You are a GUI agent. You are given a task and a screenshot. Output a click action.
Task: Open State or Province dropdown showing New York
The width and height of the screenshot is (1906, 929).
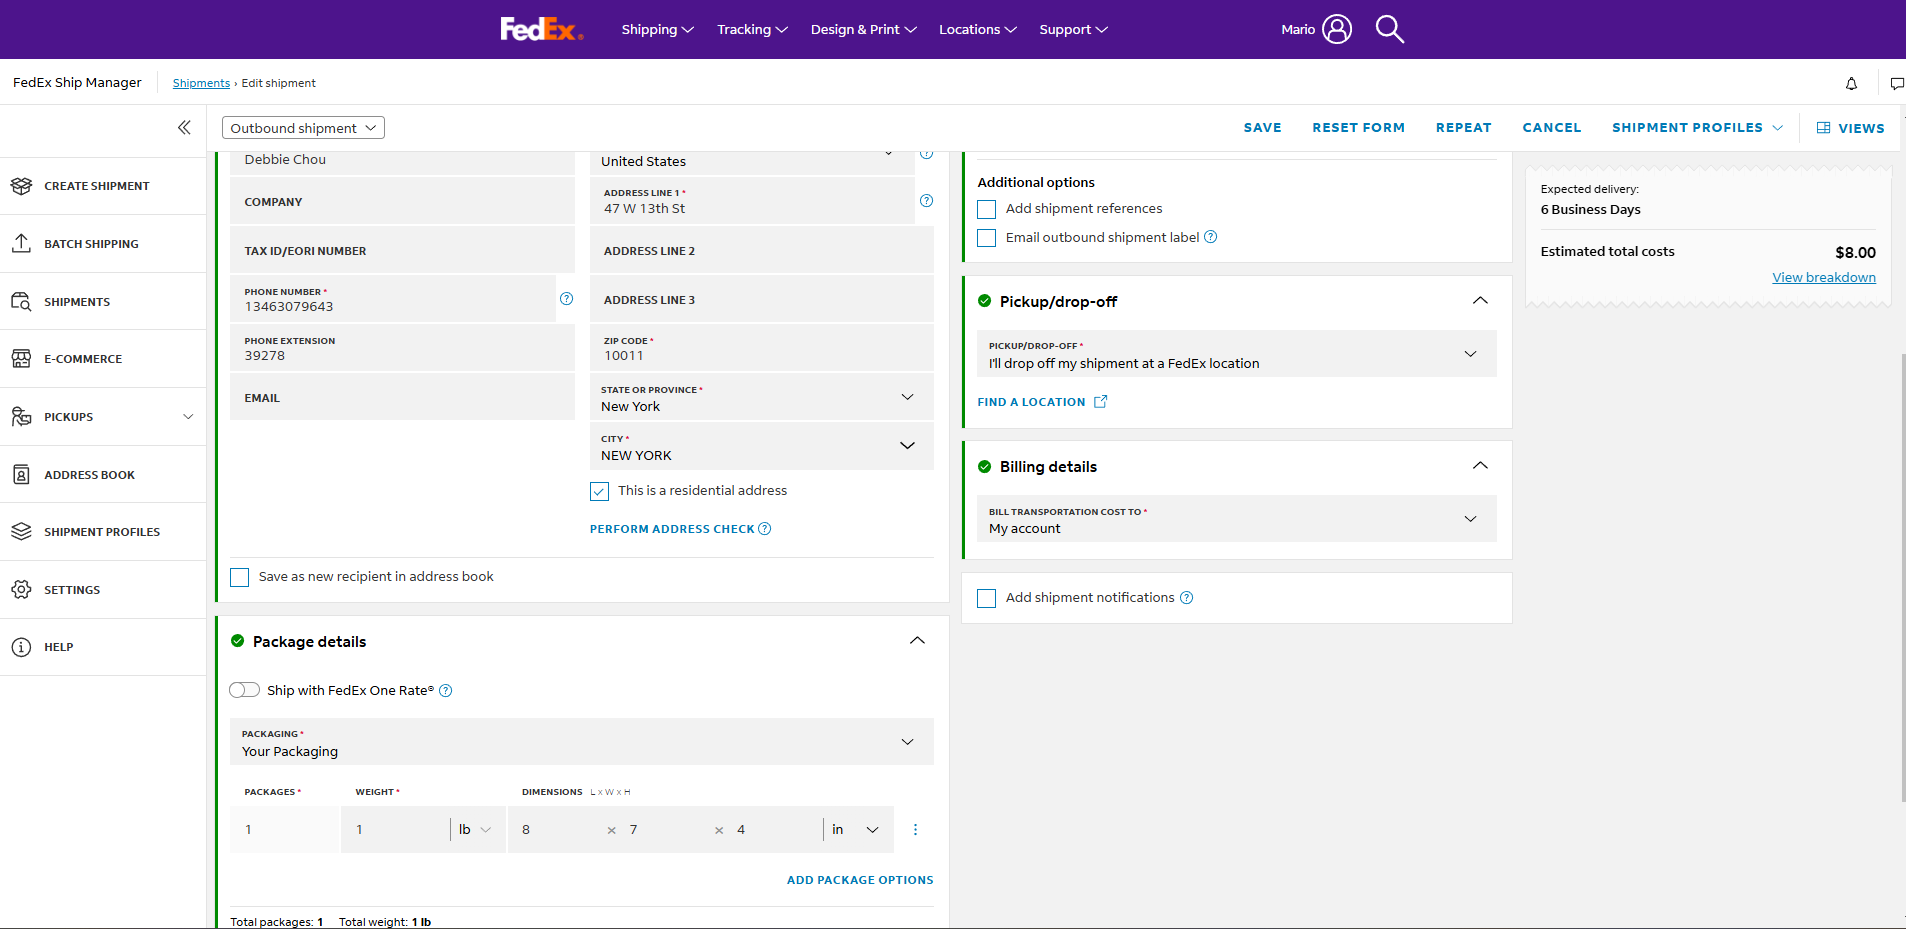[x=762, y=397]
